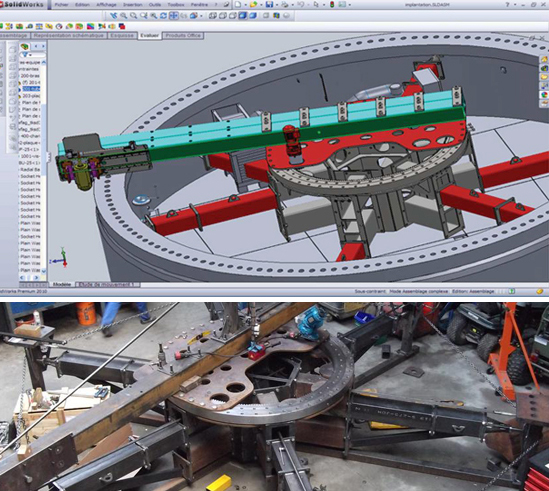Pin the menu bar with pushpin icon

tap(227, 5)
